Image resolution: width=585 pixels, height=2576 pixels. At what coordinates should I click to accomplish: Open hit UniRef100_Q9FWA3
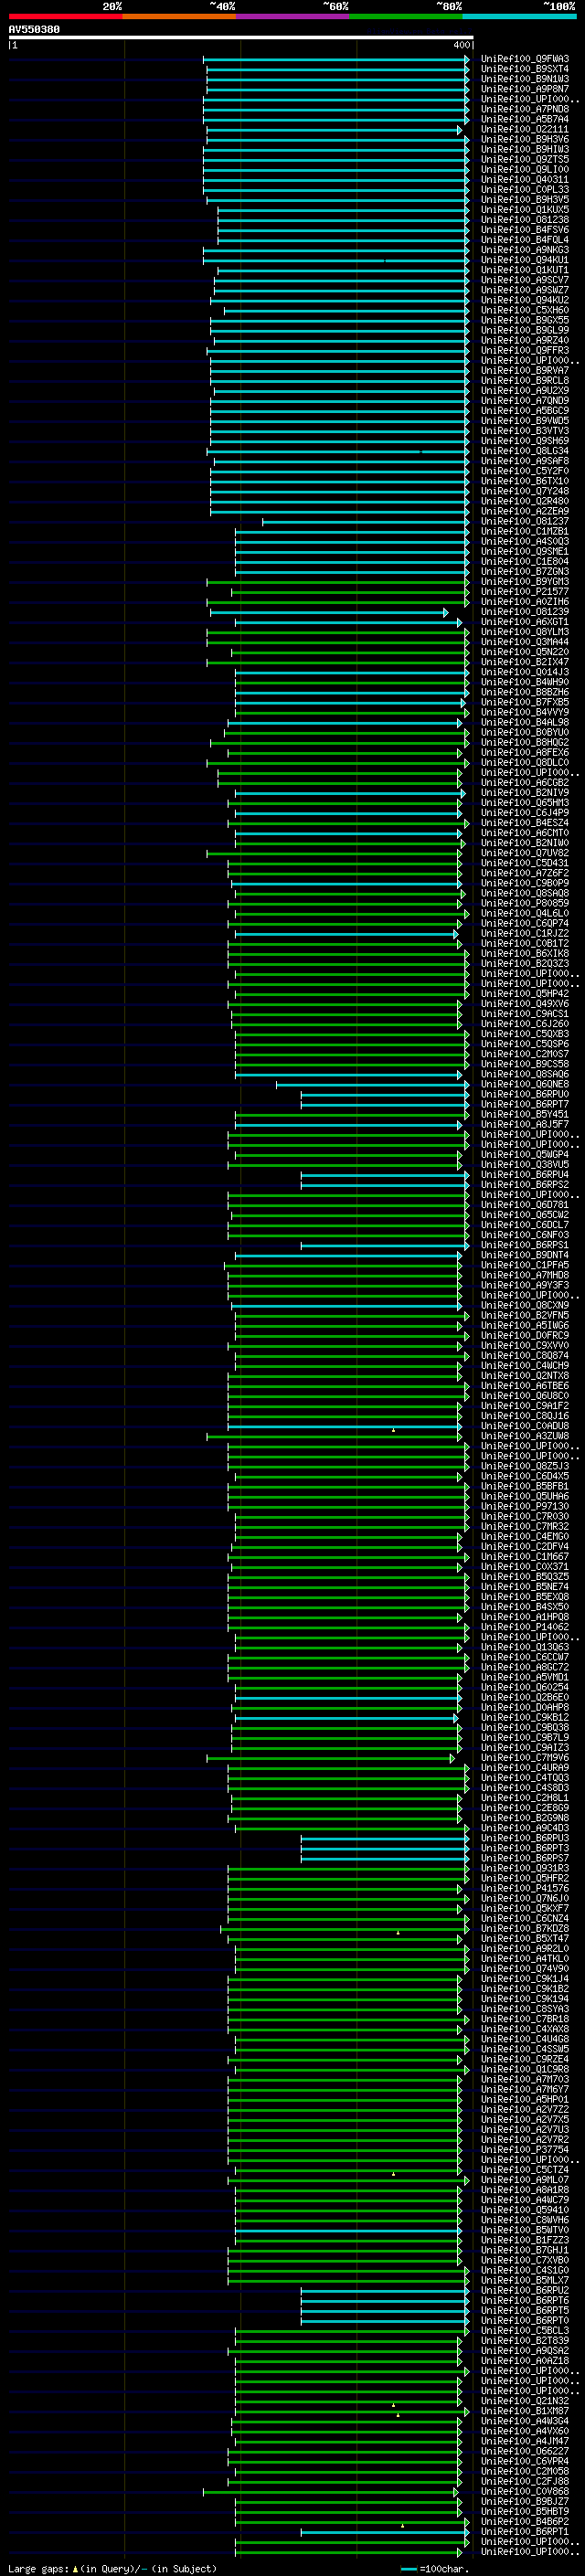click(525, 59)
